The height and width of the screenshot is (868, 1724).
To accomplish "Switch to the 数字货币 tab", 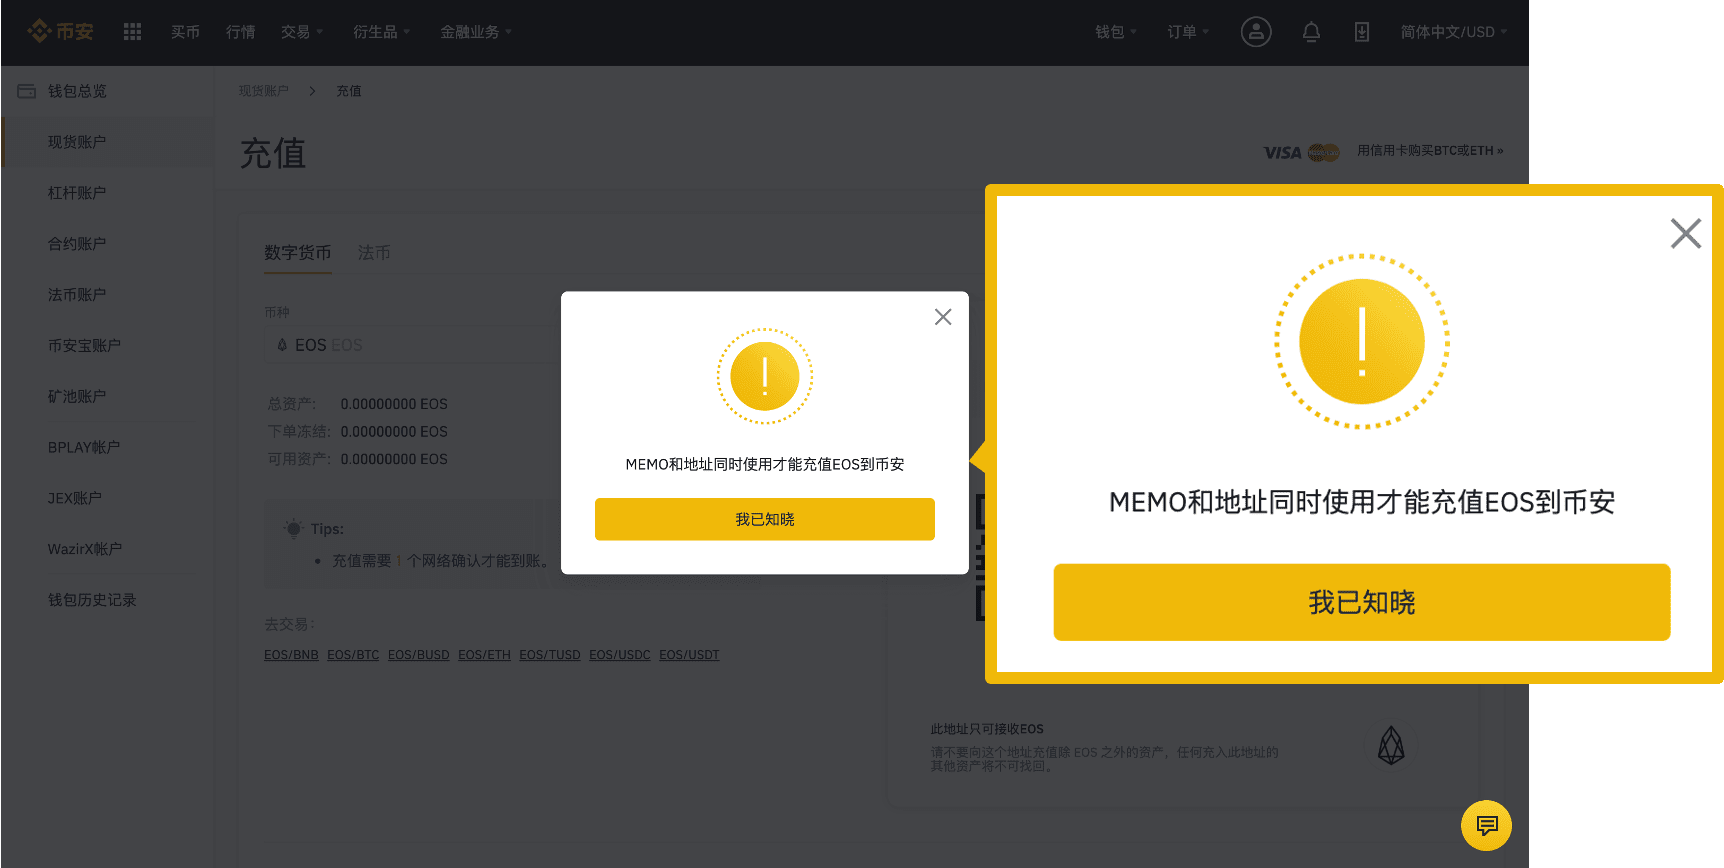I will click(x=297, y=253).
